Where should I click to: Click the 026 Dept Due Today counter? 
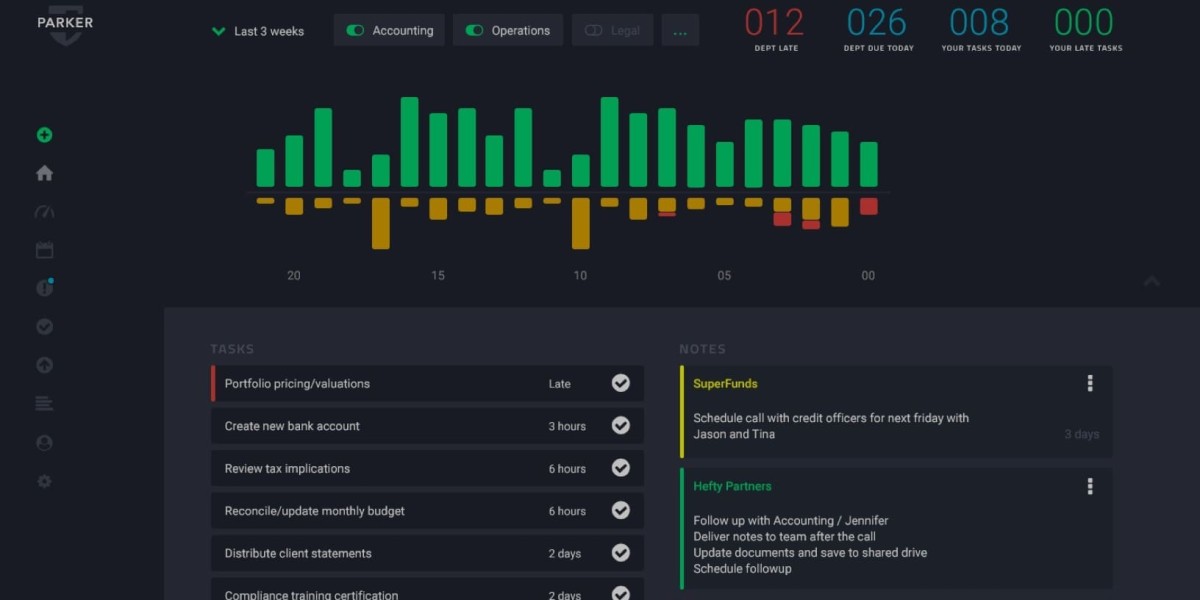(878, 29)
